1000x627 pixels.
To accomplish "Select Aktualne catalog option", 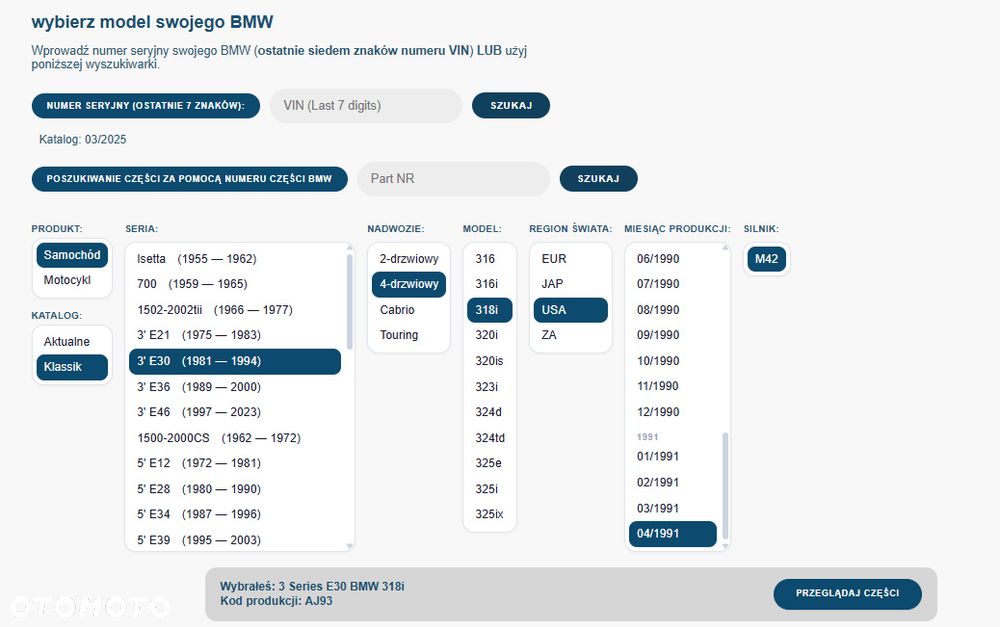I will click(x=72, y=342).
